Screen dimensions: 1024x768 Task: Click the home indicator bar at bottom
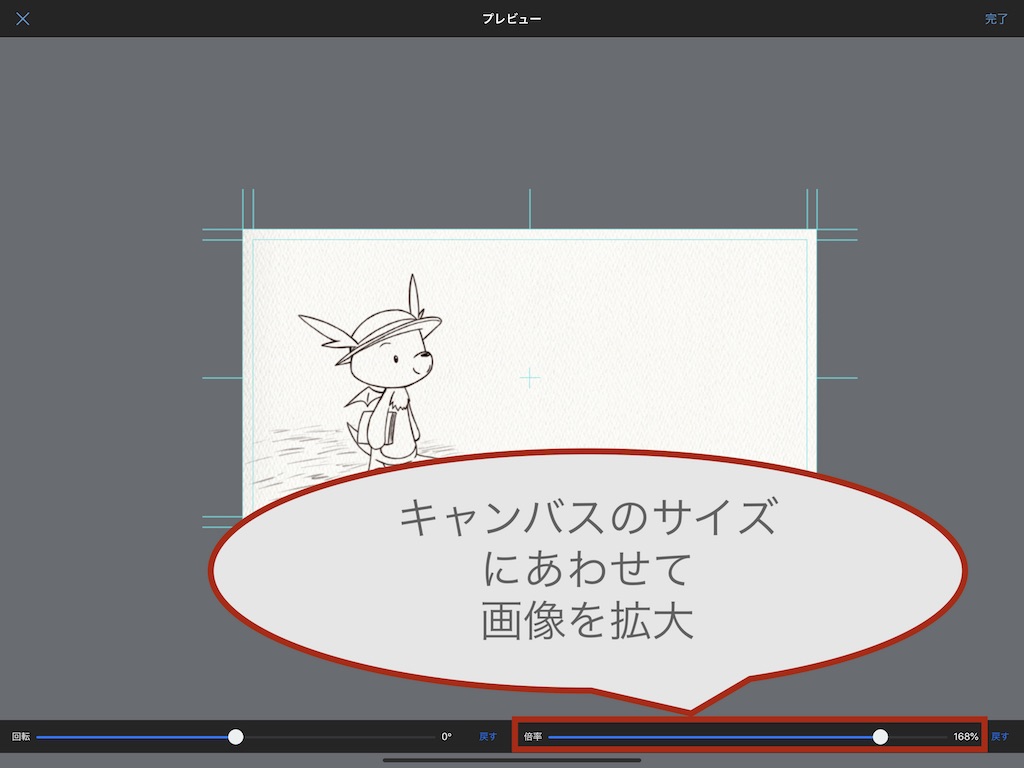click(512, 760)
